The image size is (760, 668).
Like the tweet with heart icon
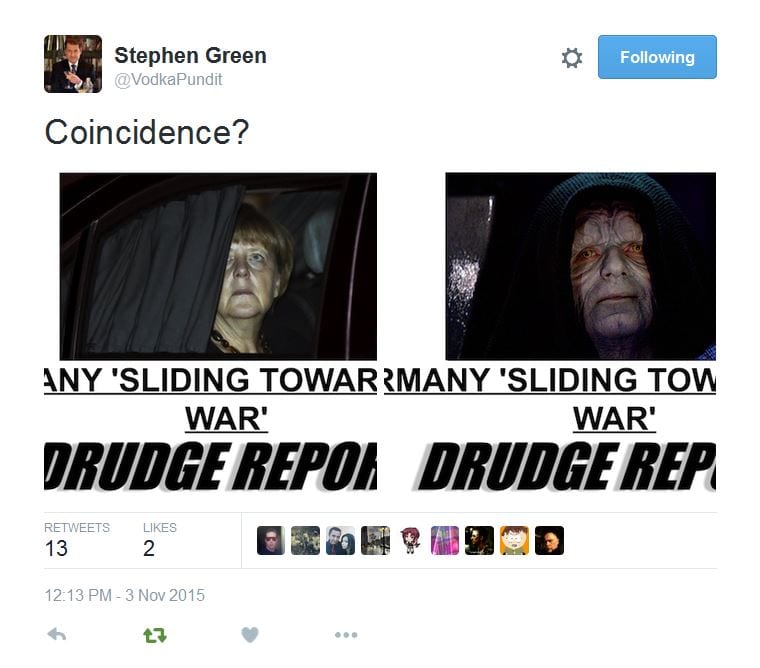[x=250, y=635]
